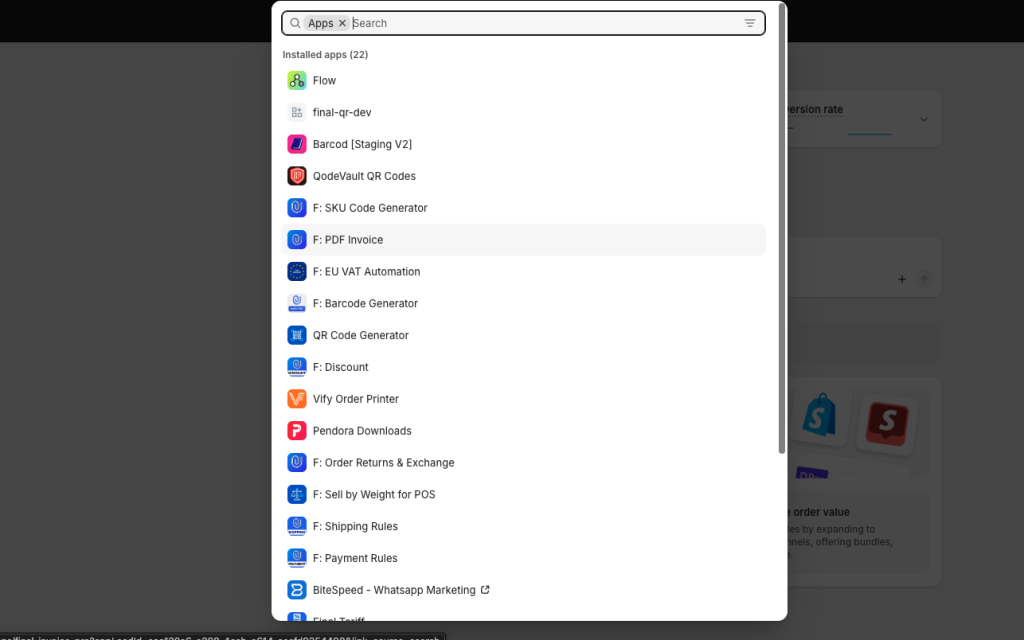The image size is (1024, 640).
Task: Click the F: Sell by Weight icon
Action: (x=297, y=494)
